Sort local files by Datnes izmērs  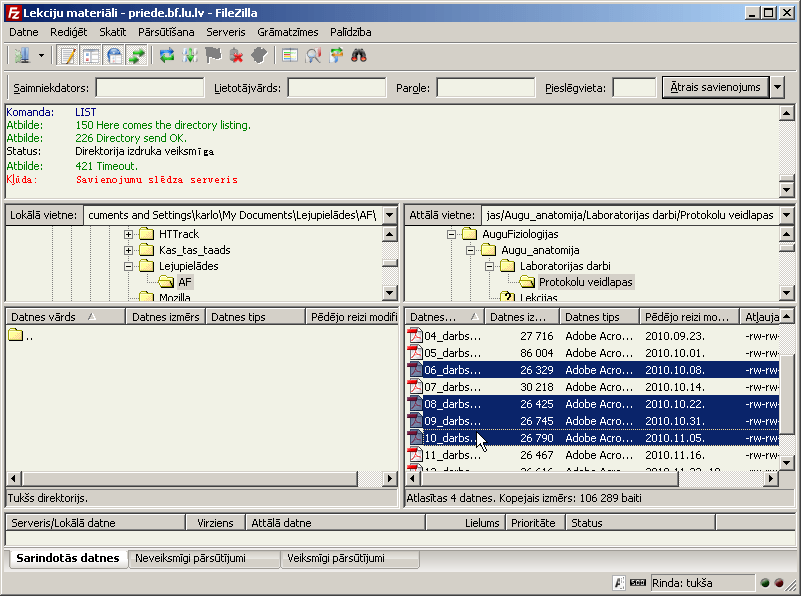[x=166, y=317]
